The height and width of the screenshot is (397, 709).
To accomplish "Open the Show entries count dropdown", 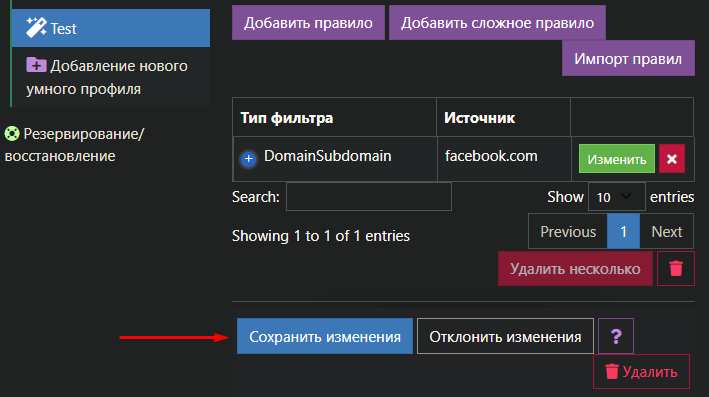I will [x=616, y=197].
